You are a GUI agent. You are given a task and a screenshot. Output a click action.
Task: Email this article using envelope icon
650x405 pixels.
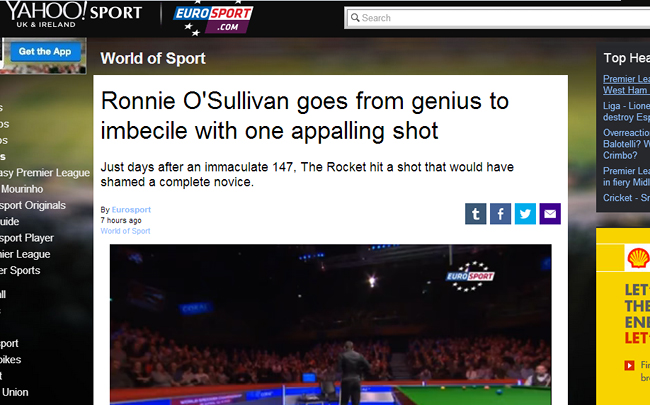(x=550, y=213)
